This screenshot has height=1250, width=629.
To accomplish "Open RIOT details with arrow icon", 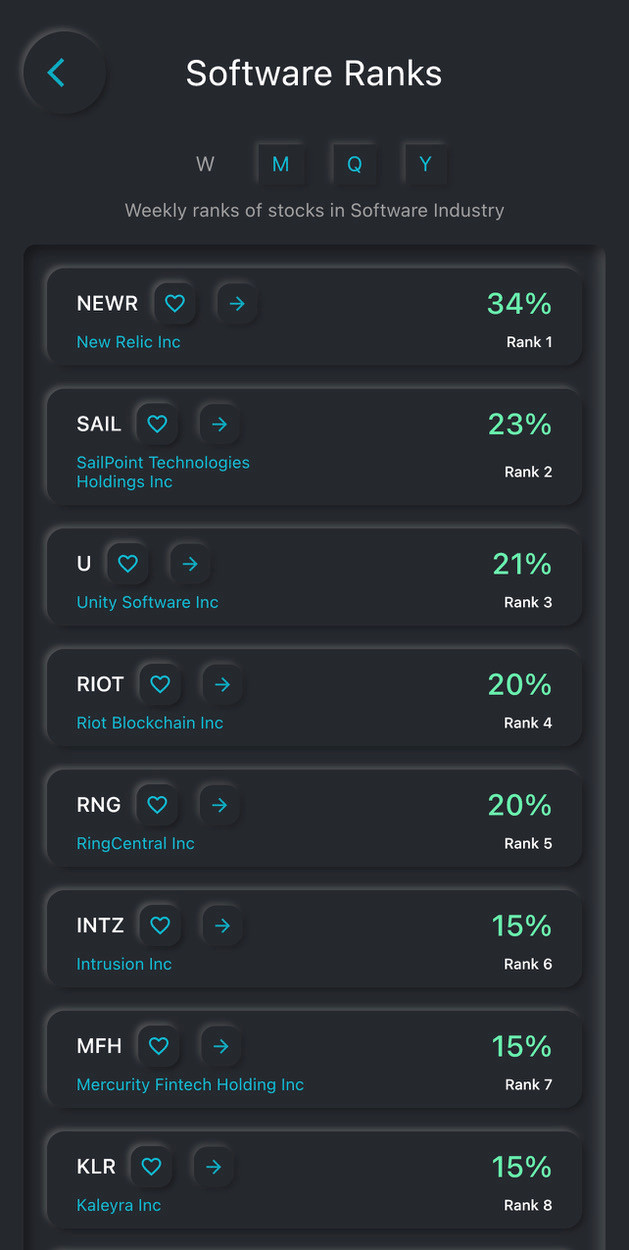I will 222,684.
